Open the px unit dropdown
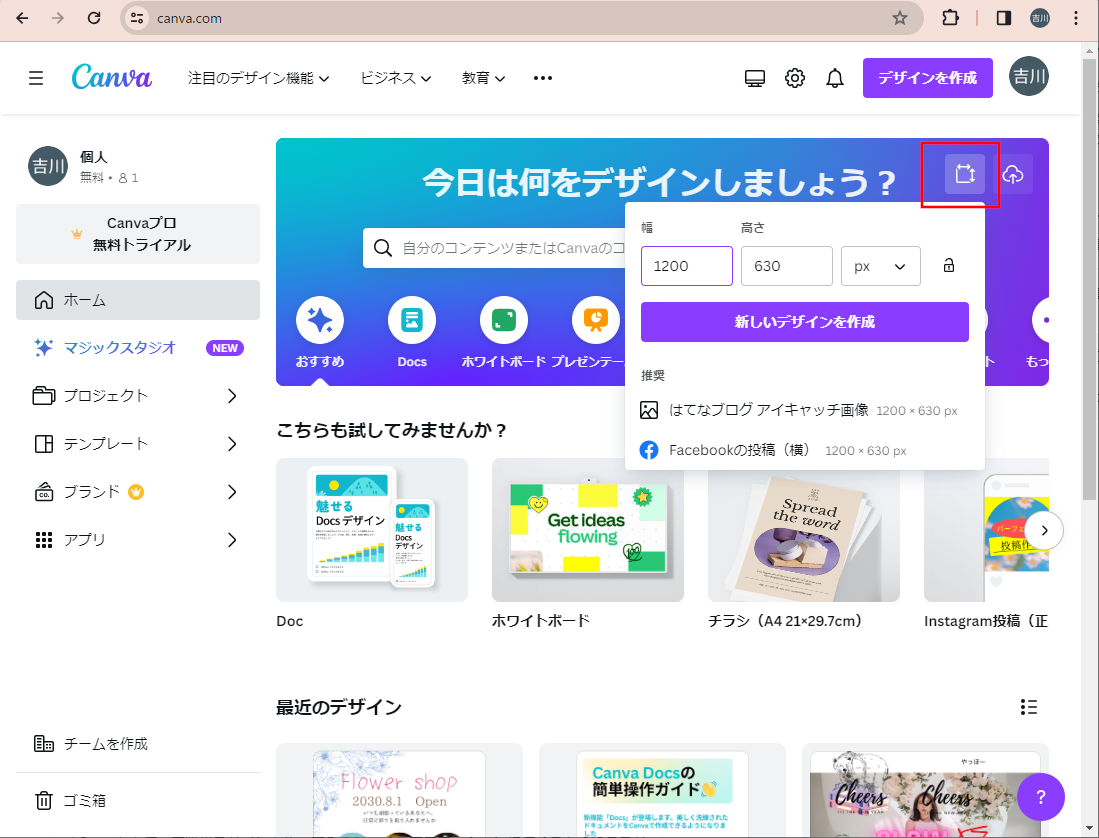 click(880, 266)
